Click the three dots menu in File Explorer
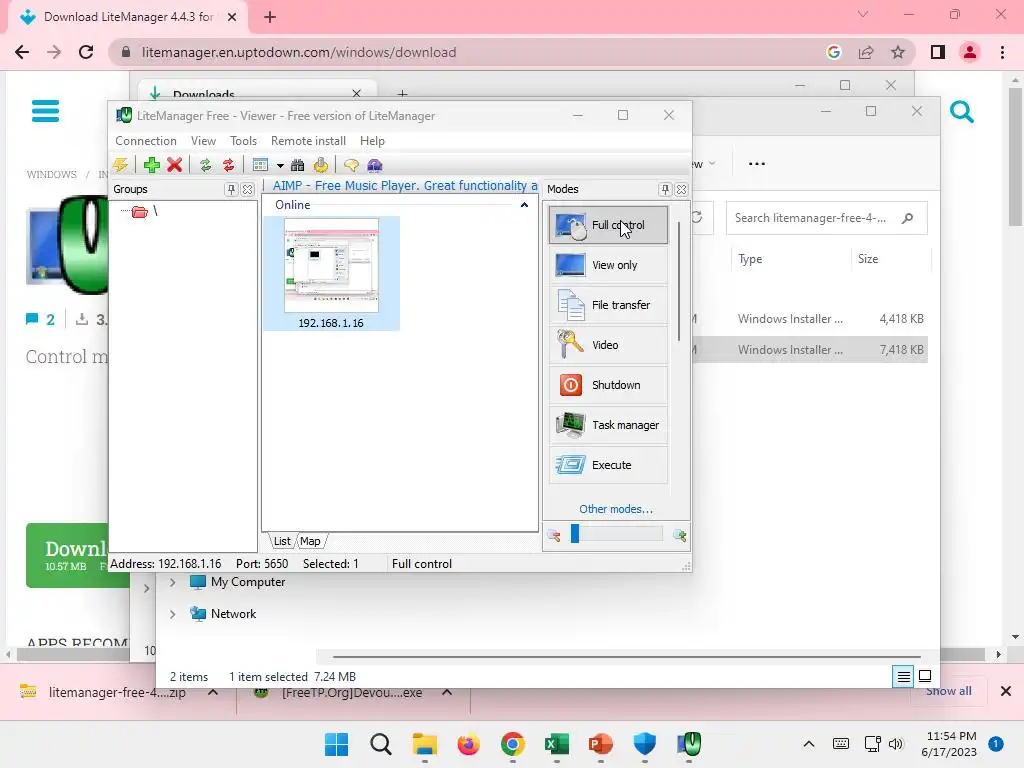The image size is (1024, 768). [757, 164]
